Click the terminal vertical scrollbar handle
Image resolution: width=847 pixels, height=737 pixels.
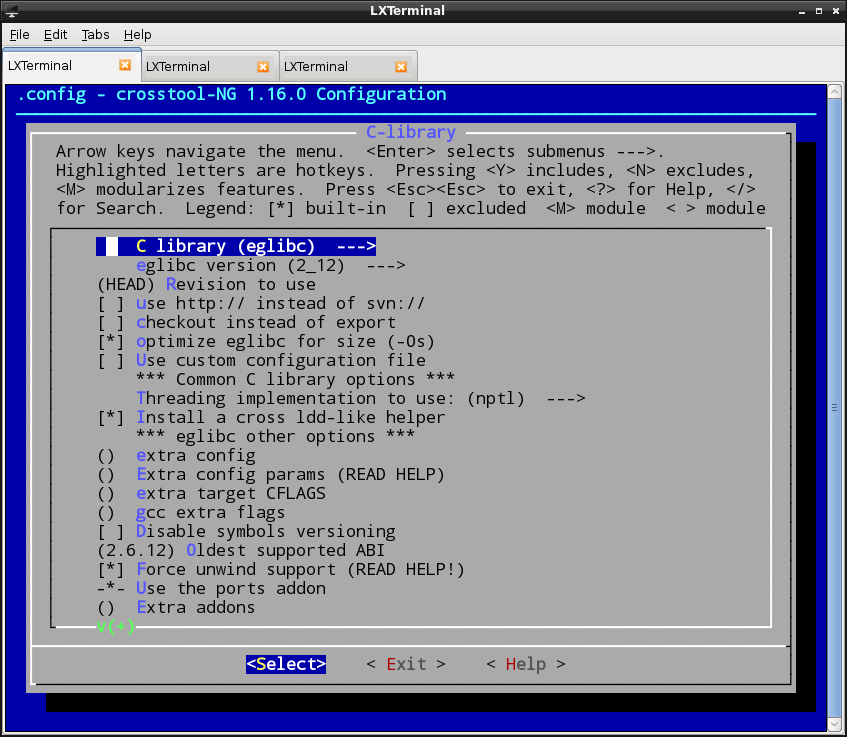pos(834,407)
